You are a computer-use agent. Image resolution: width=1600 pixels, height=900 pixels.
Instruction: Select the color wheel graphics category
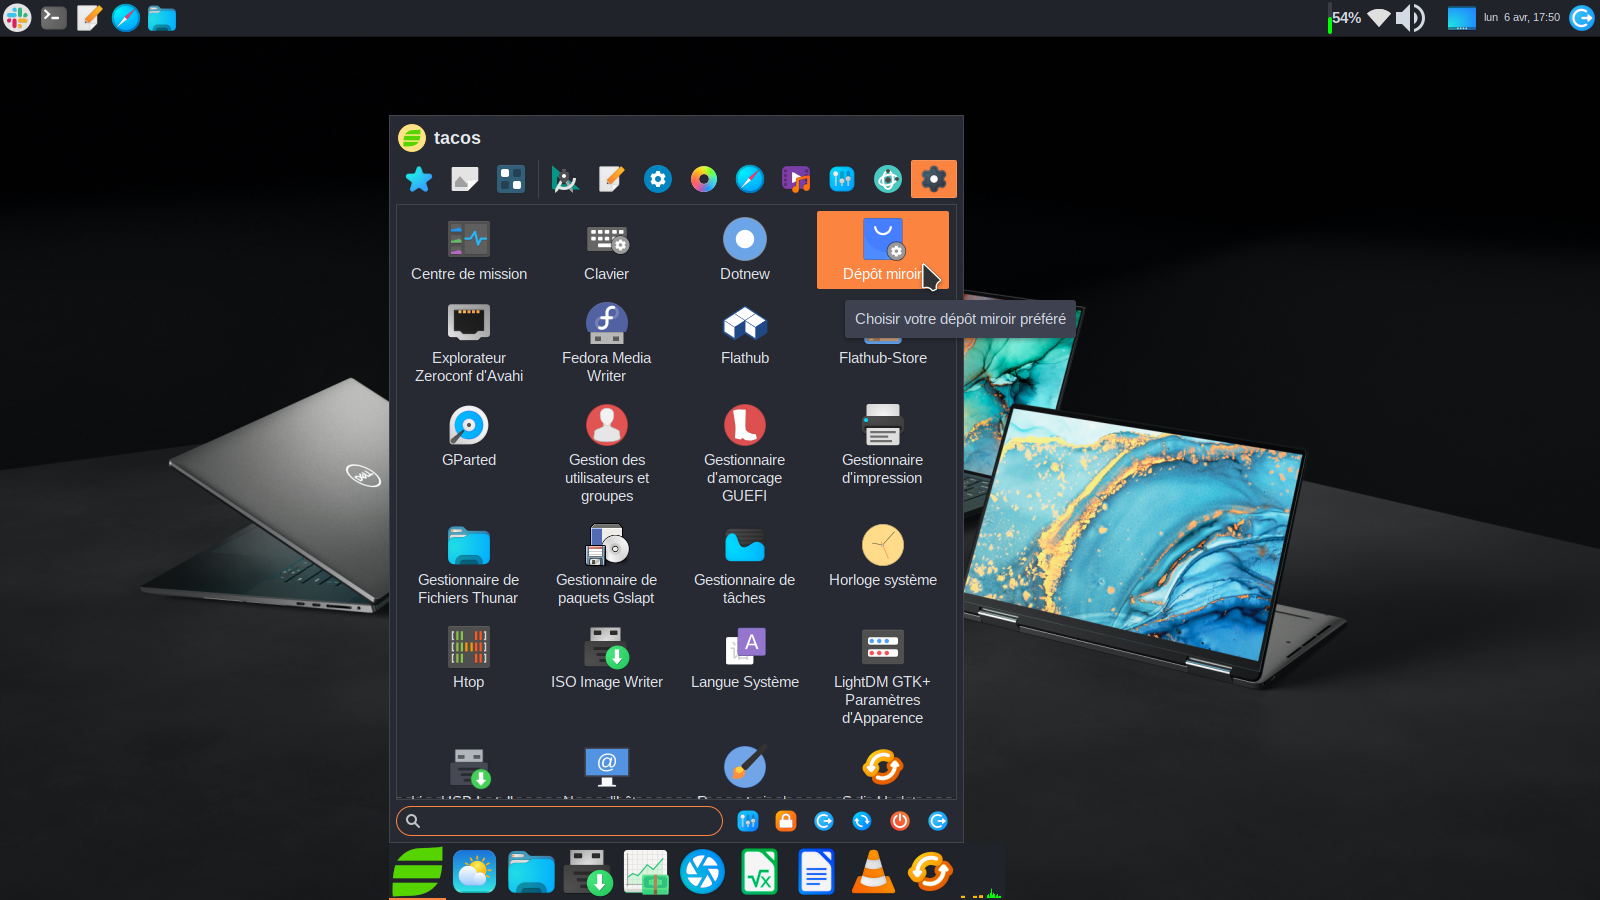click(704, 179)
